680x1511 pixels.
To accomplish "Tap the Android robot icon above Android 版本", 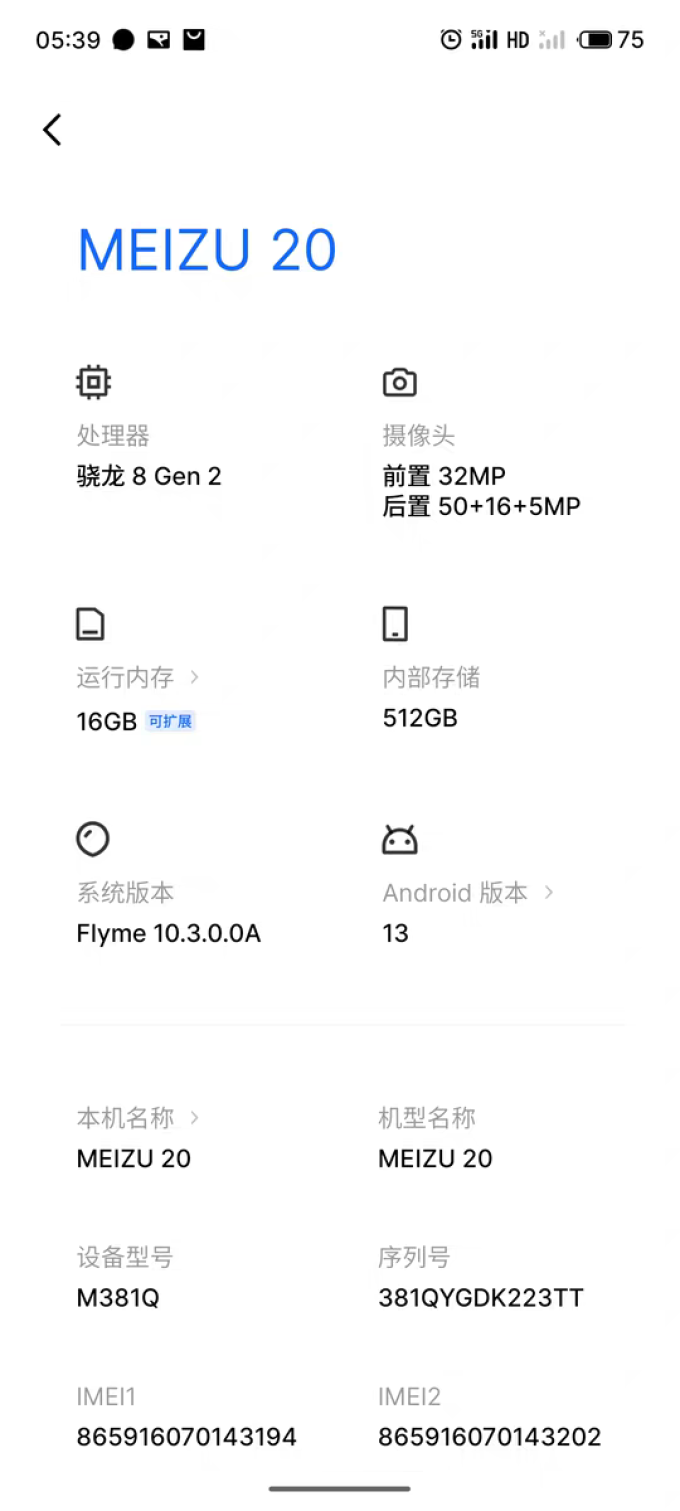I will click(x=399, y=839).
